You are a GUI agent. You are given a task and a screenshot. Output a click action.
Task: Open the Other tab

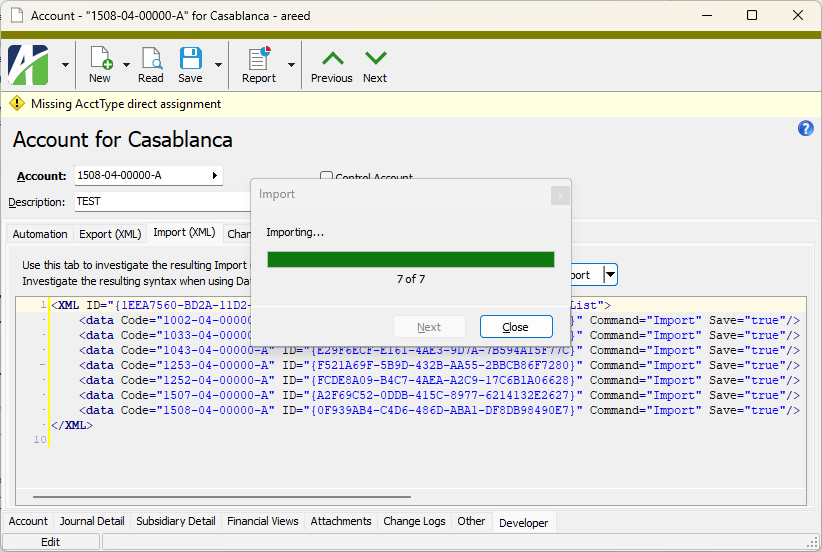coord(471,521)
